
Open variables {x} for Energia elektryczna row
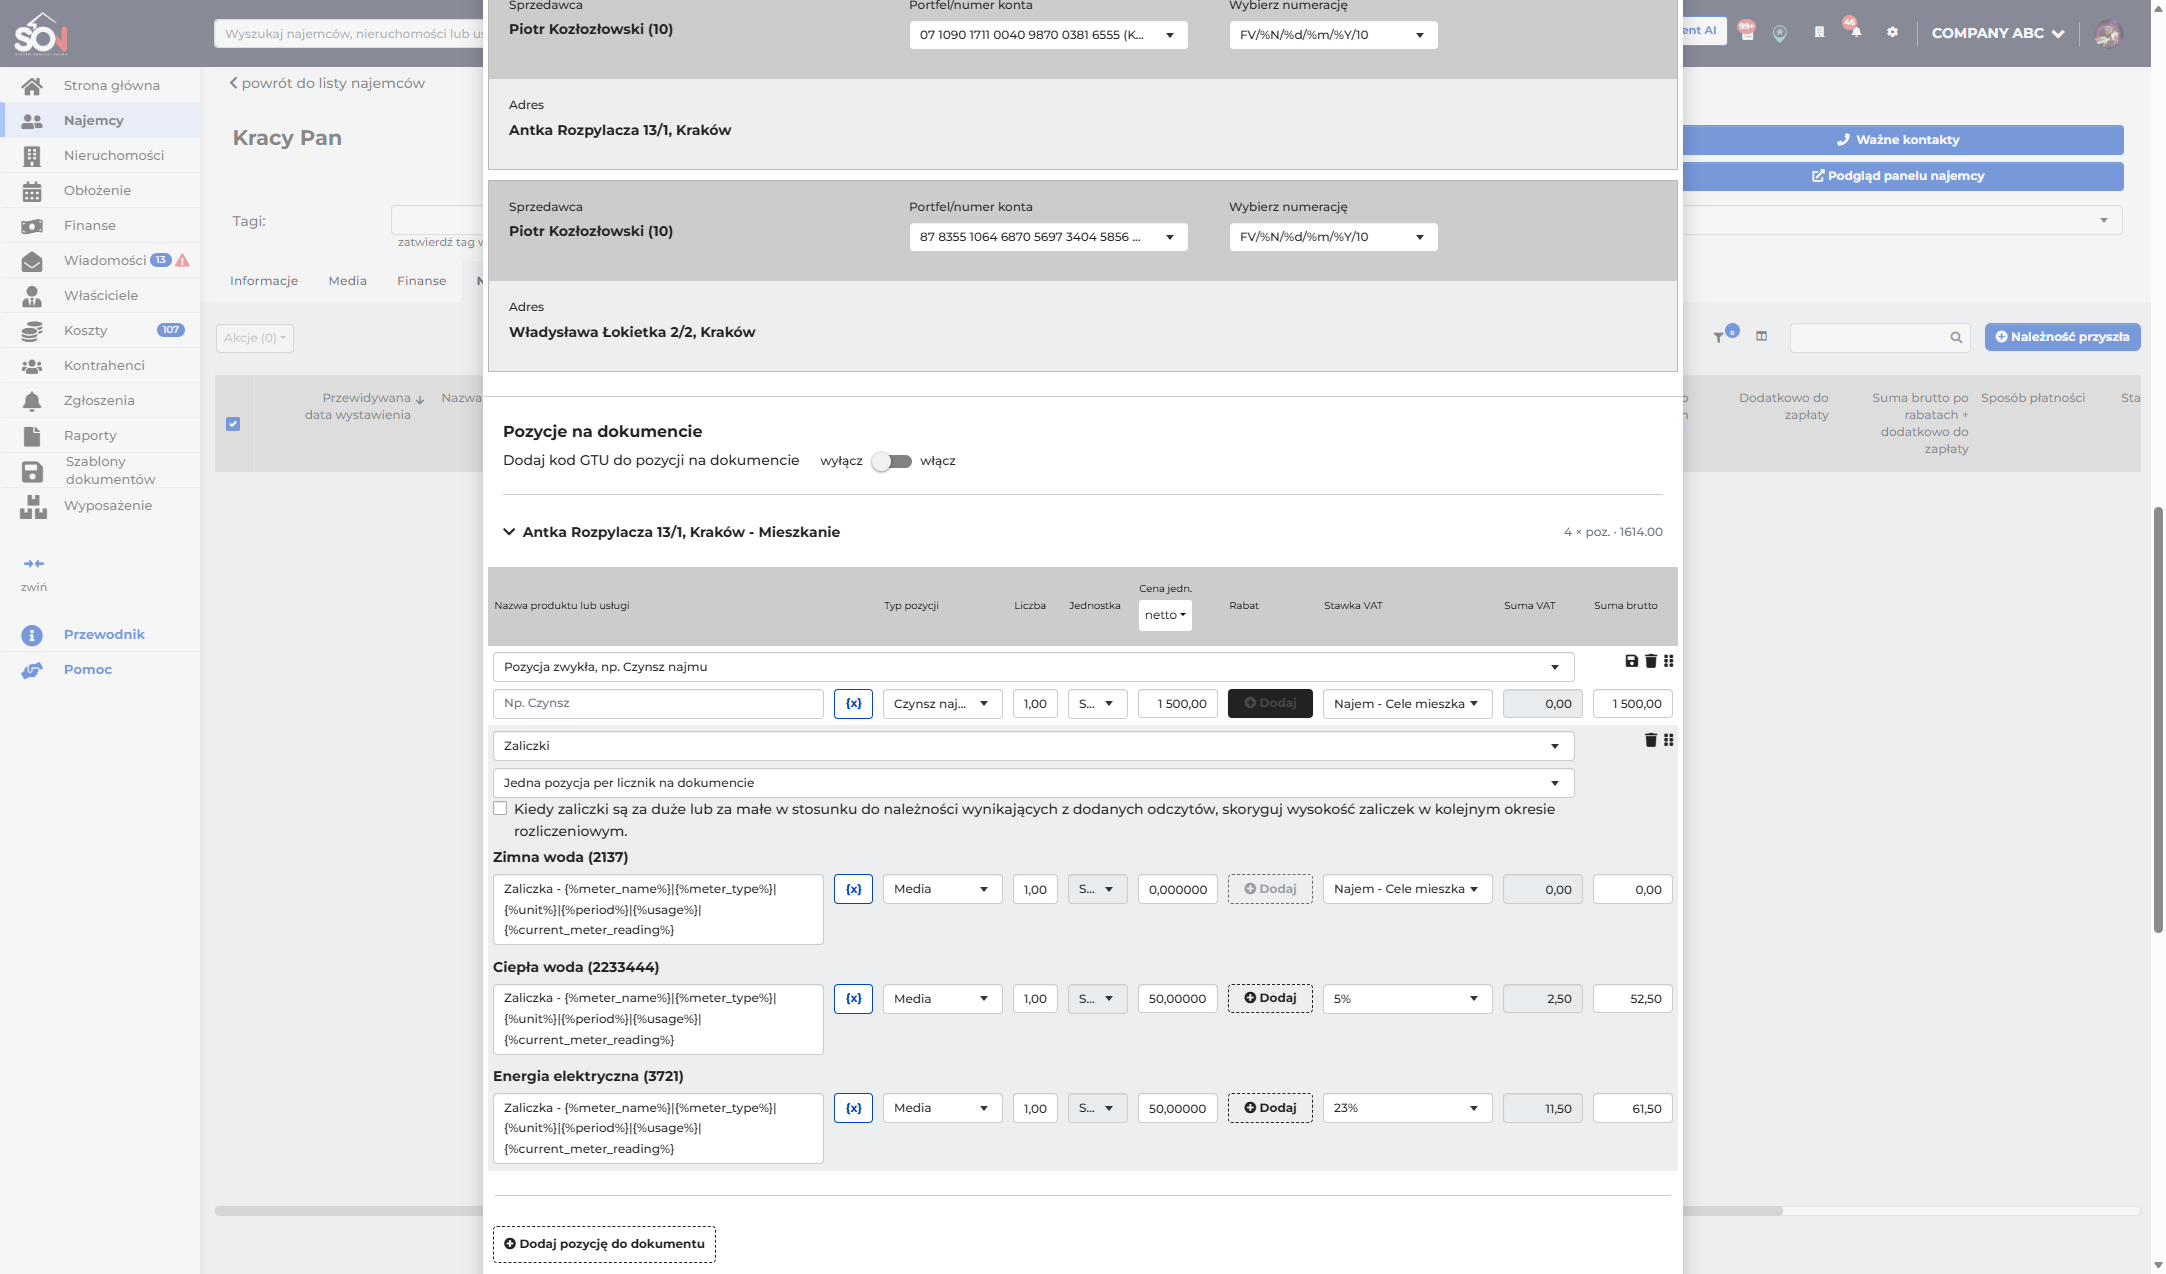[x=853, y=1108]
